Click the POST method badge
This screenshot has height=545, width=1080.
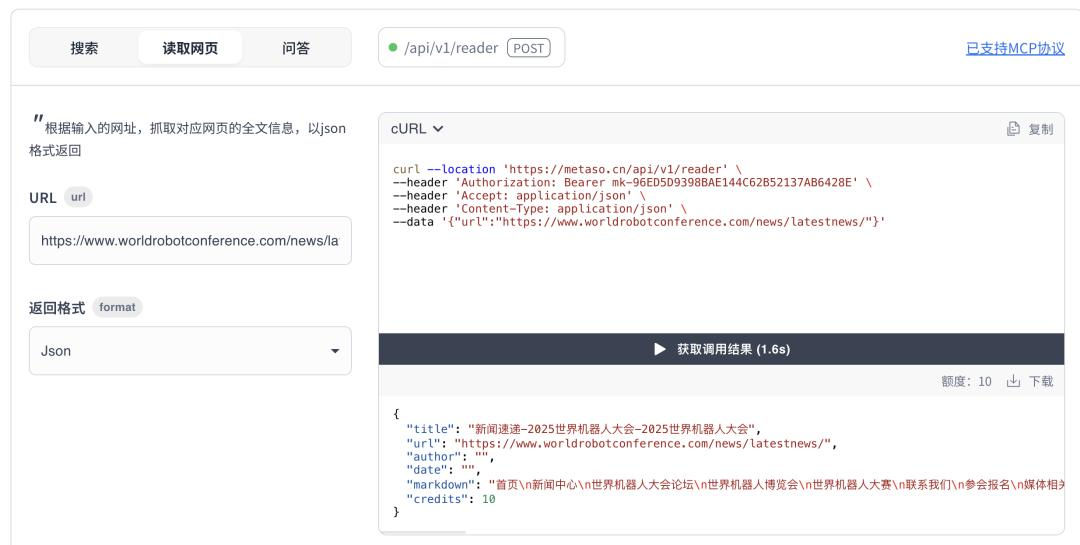tap(528, 48)
